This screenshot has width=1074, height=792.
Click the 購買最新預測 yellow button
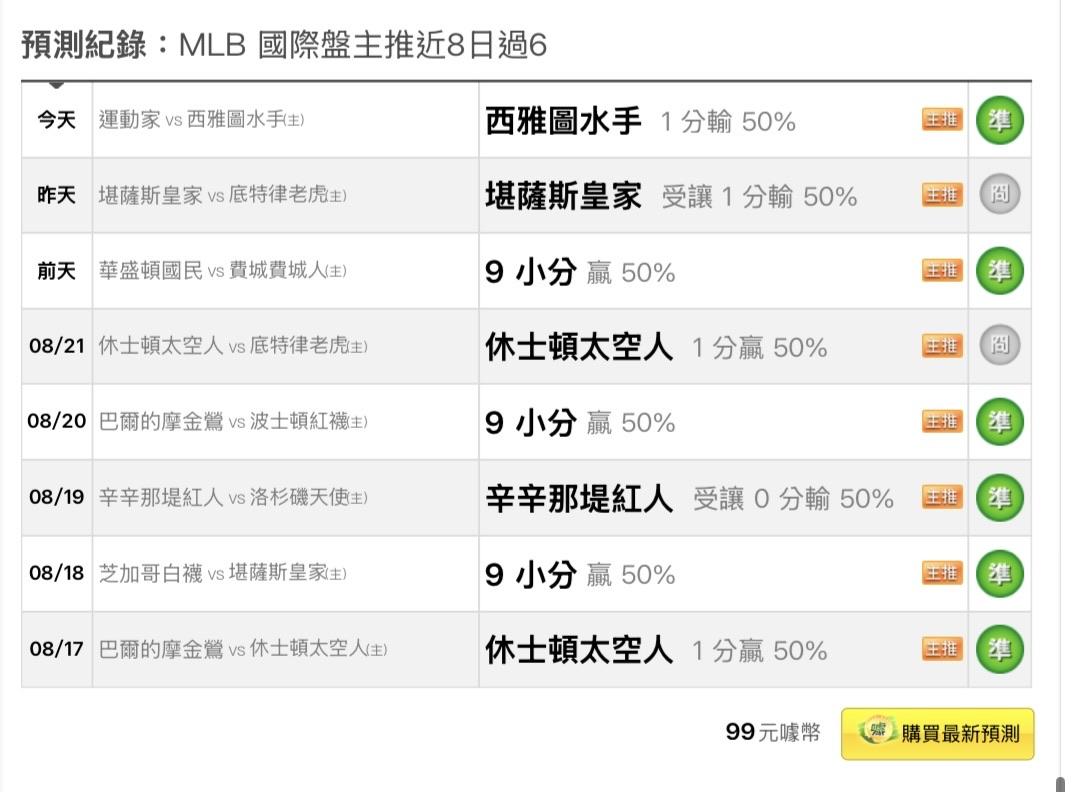click(x=938, y=734)
